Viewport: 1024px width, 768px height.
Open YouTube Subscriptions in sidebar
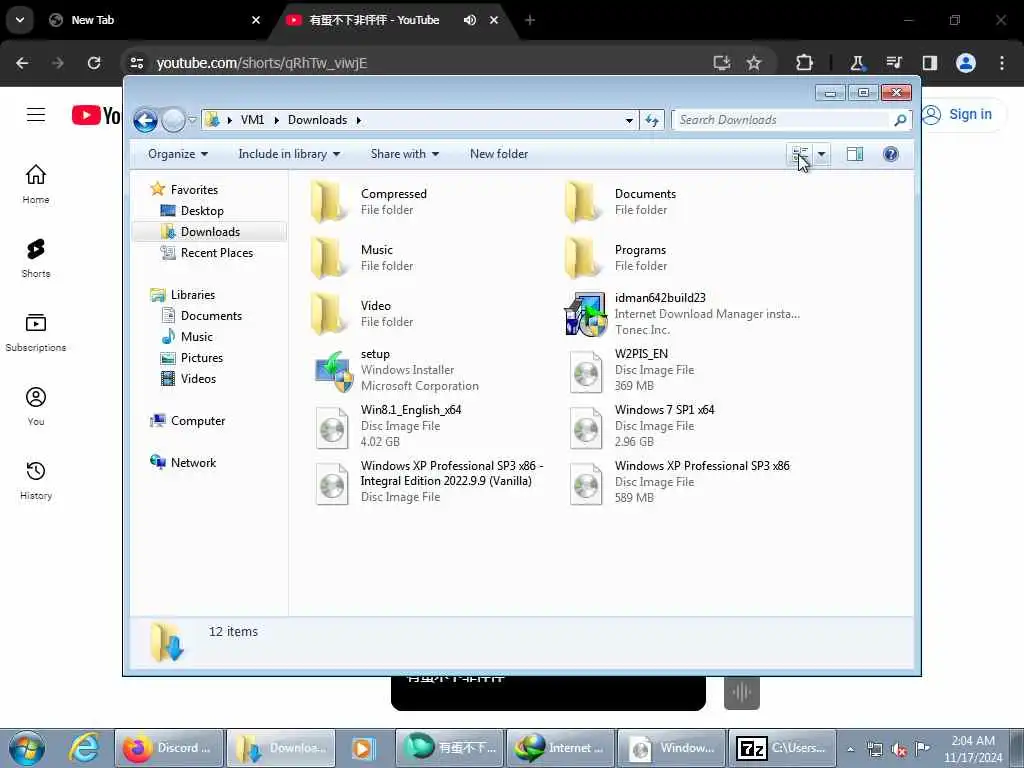[x=36, y=332]
